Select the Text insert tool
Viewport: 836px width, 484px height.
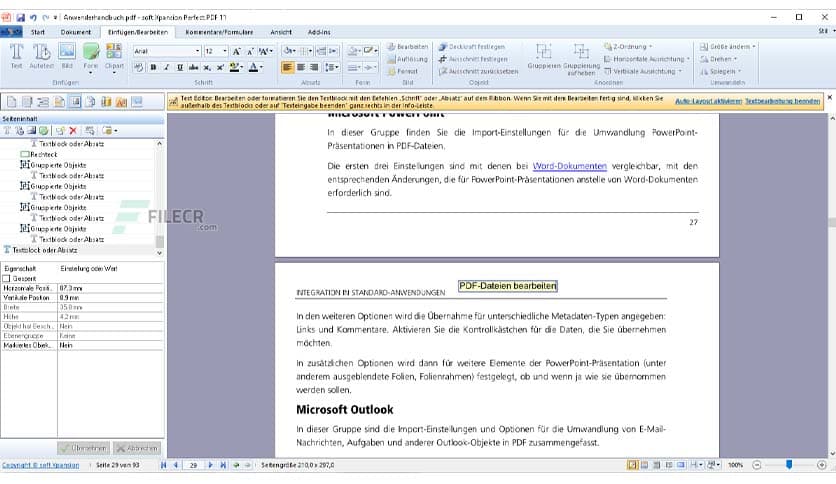coord(17,57)
